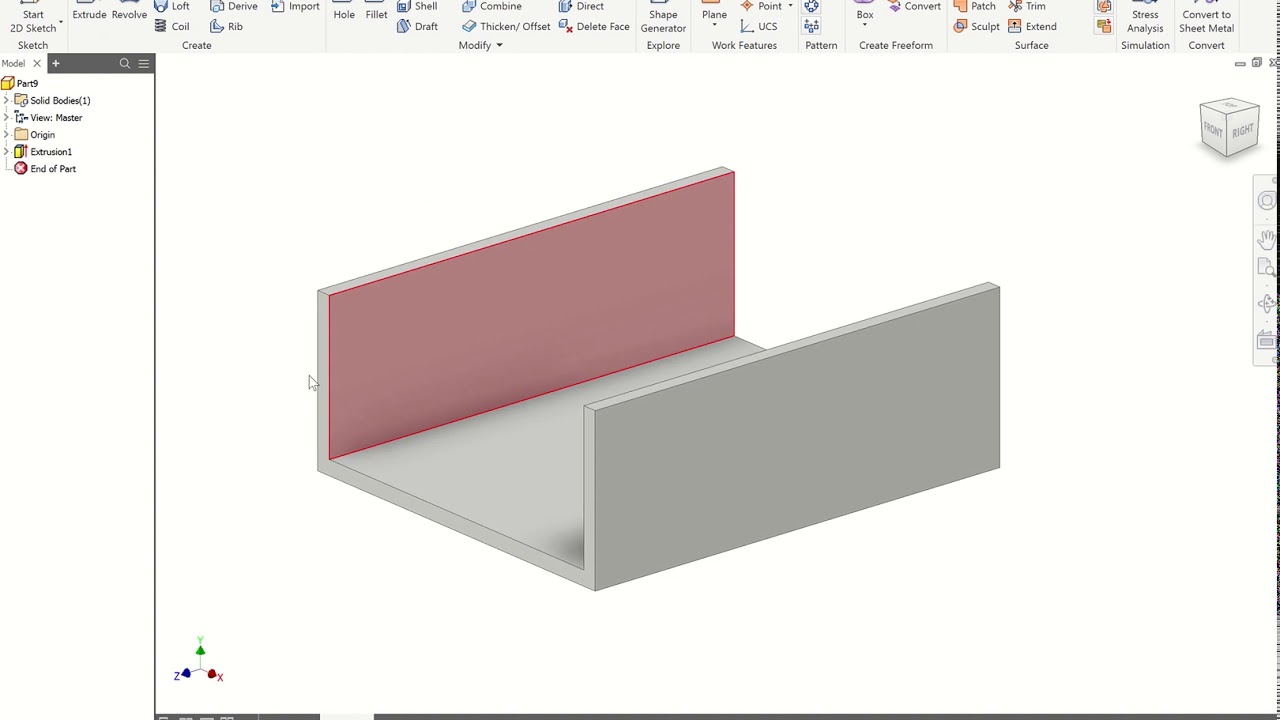Expand the Solid Bodies(1) node

click(x=6, y=100)
